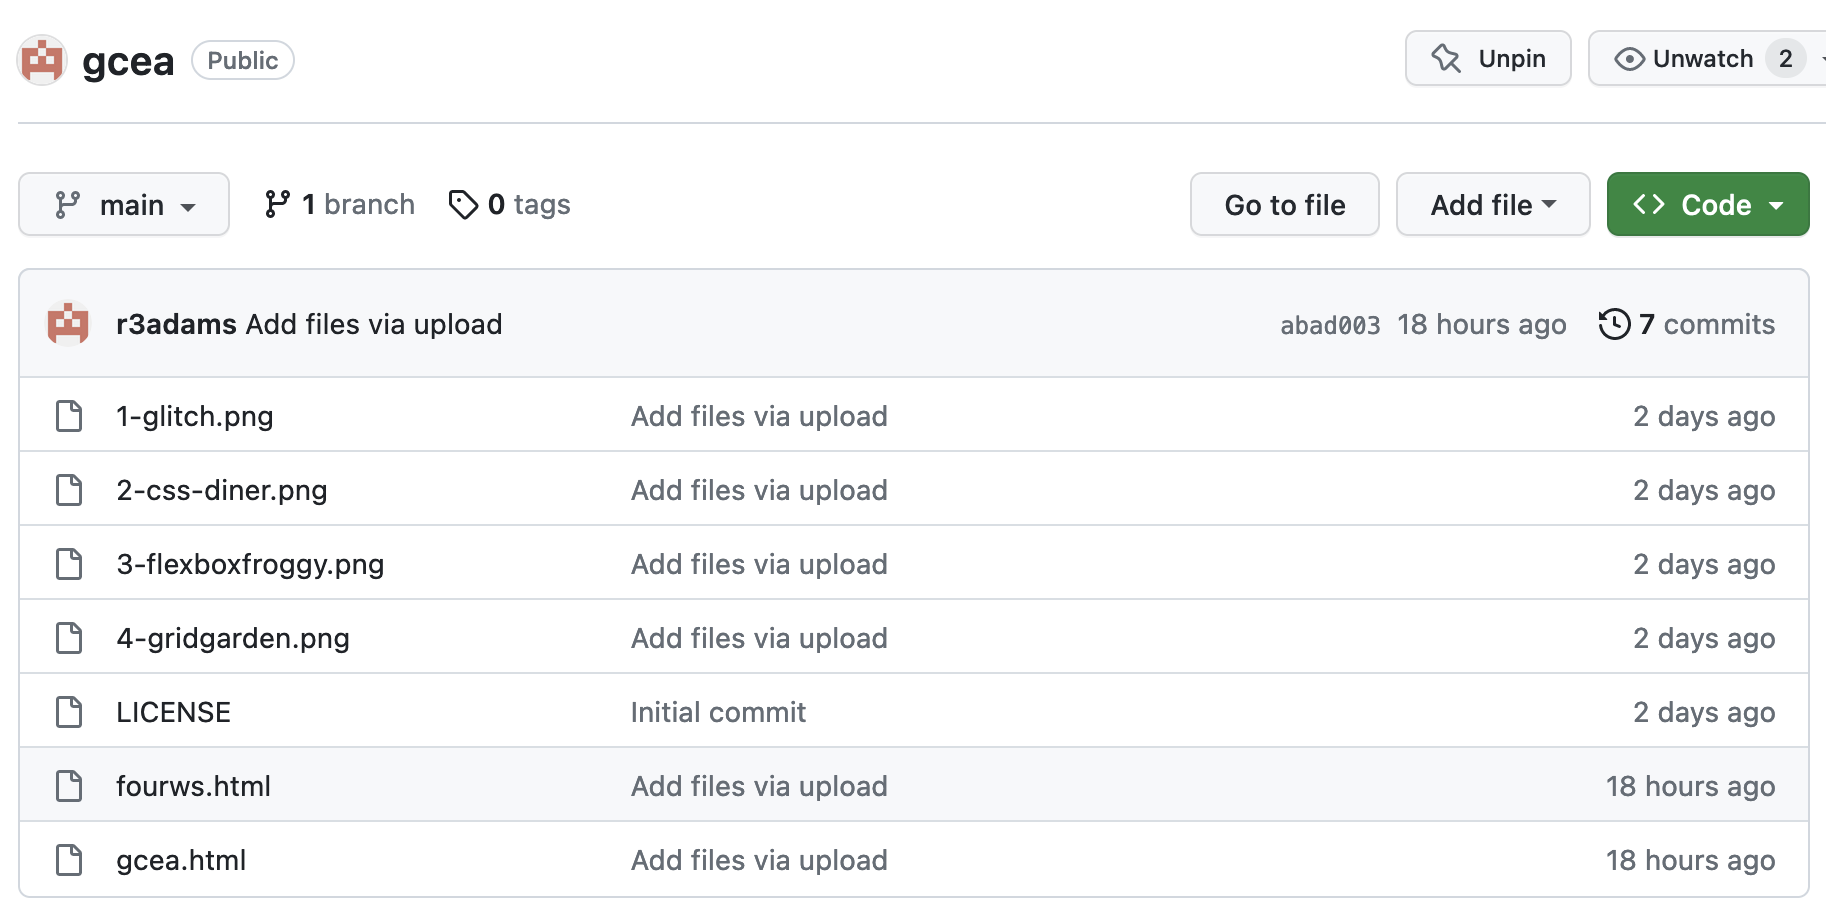Open 3-flexboxfroggy.png file entry

coord(250,564)
